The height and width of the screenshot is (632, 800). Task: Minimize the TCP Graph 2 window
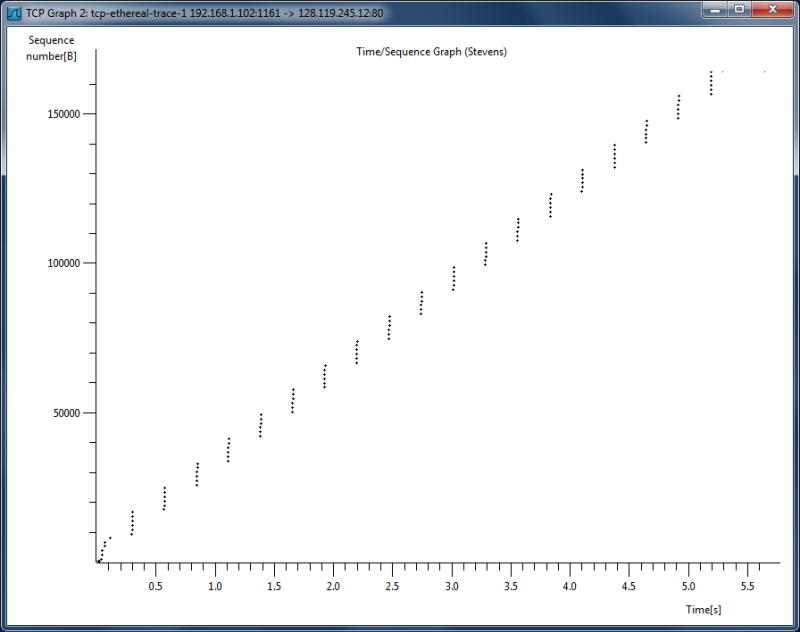(x=715, y=10)
